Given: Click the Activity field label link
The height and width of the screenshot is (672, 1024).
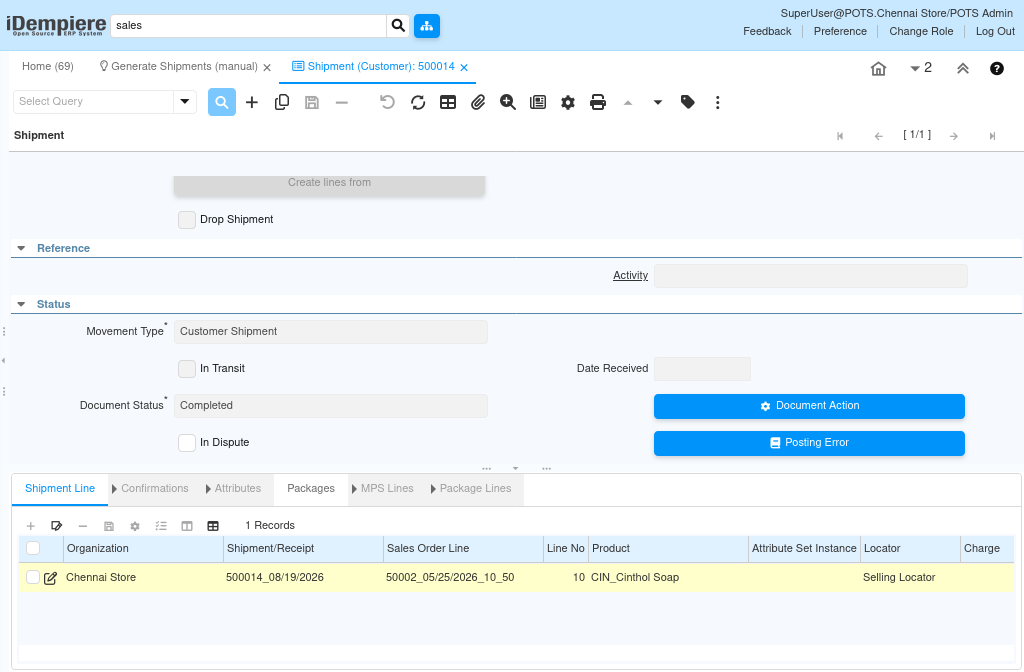Looking at the screenshot, I should coord(630,276).
